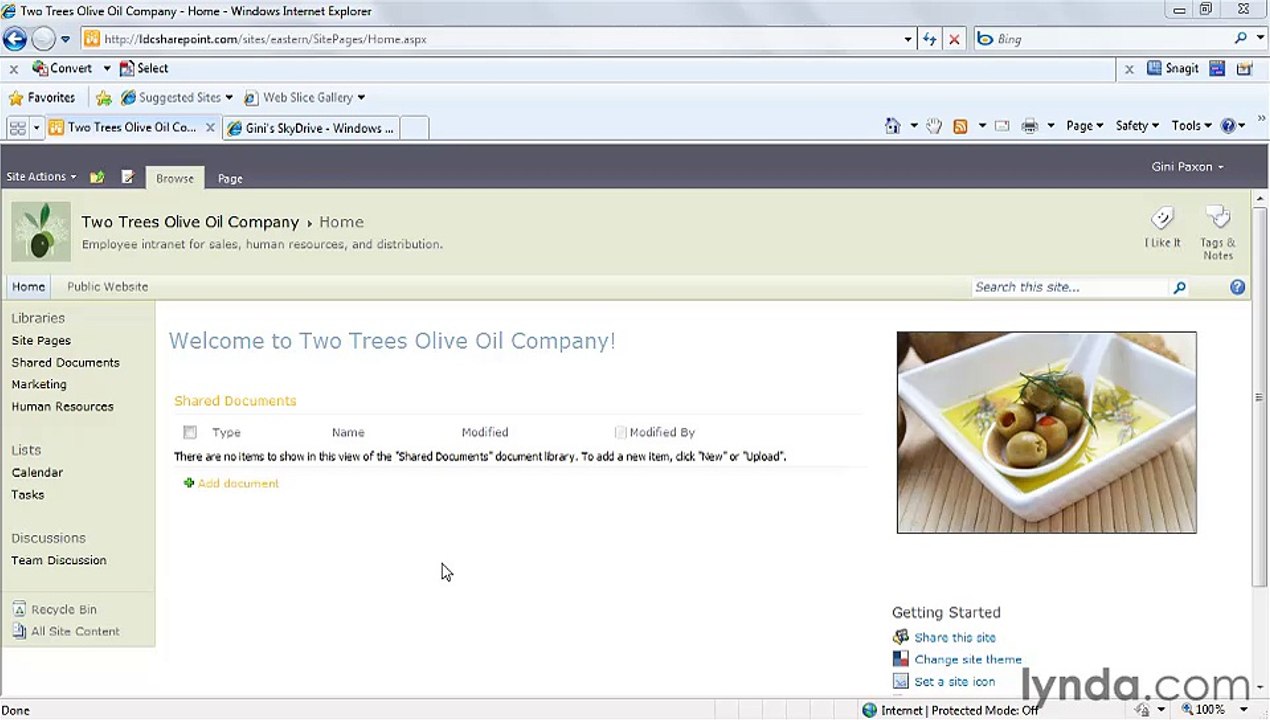Click the Modified By column header
The image size is (1270, 720).
(661, 432)
